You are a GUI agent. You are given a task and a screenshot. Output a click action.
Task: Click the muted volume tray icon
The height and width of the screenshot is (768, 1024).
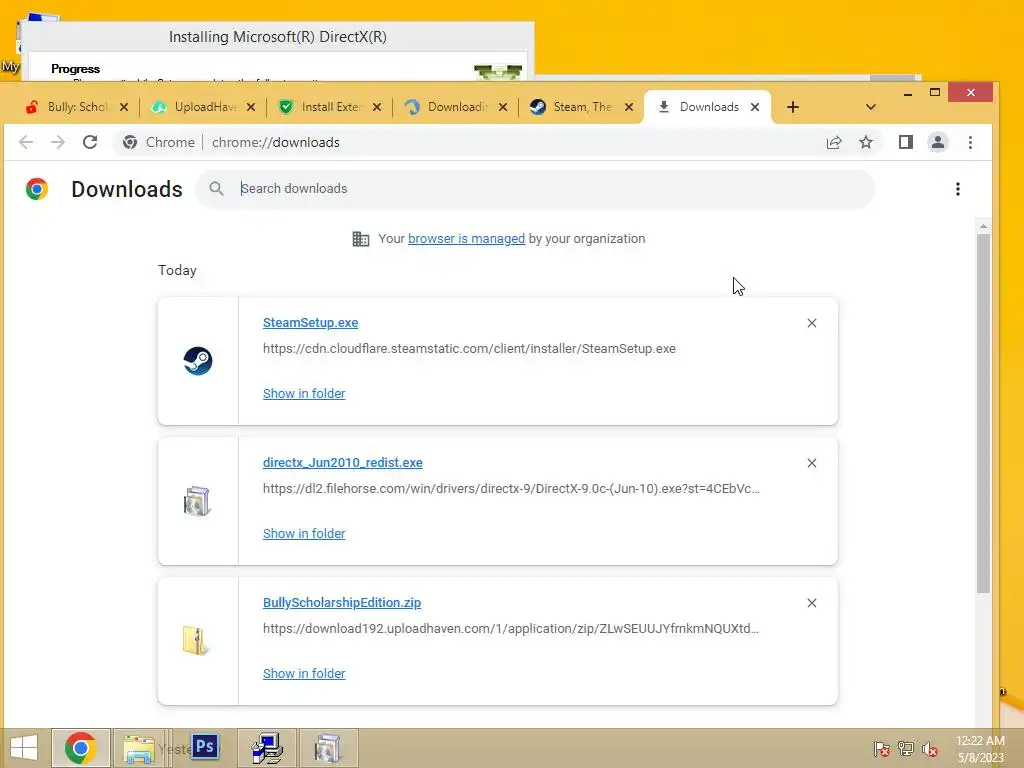point(930,748)
